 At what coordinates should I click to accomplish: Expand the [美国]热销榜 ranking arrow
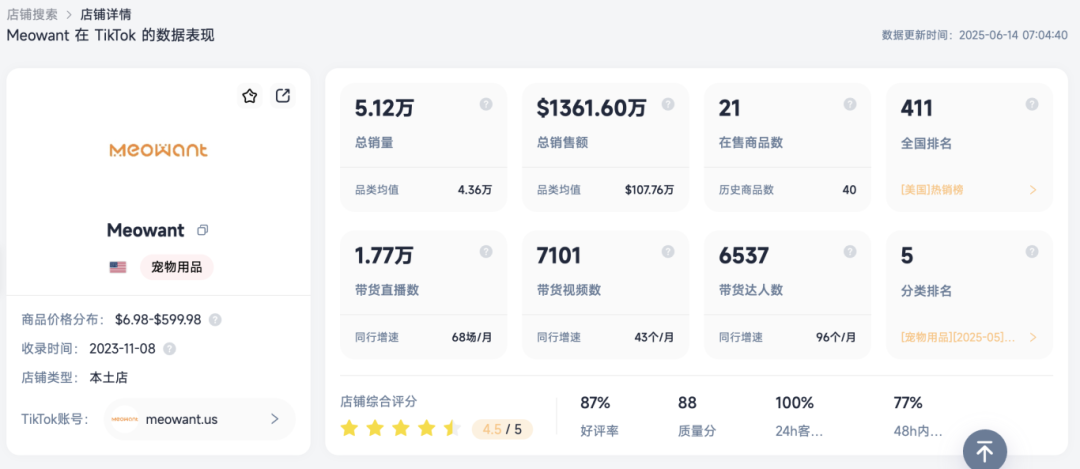click(1032, 190)
